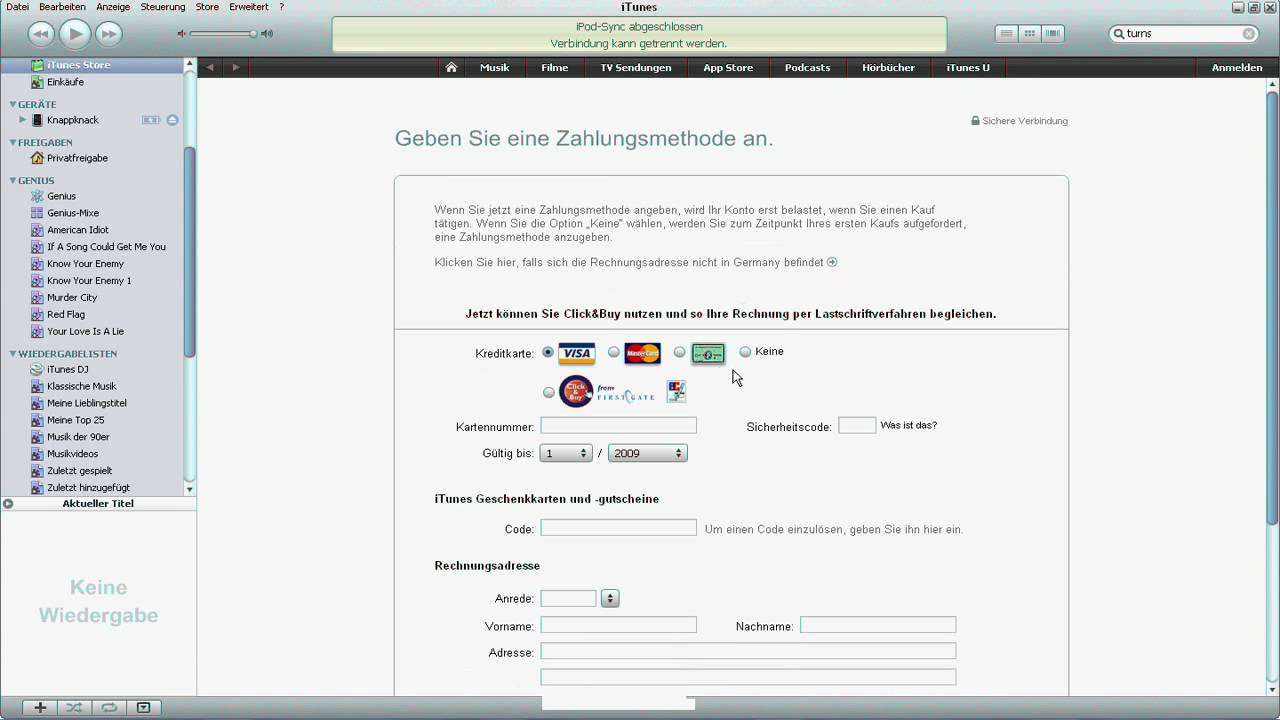Image resolution: width=1280 pixels, height=720 pixels.
Task: Toggle shuffle button at bottom
Action: (x=74, y=707)
